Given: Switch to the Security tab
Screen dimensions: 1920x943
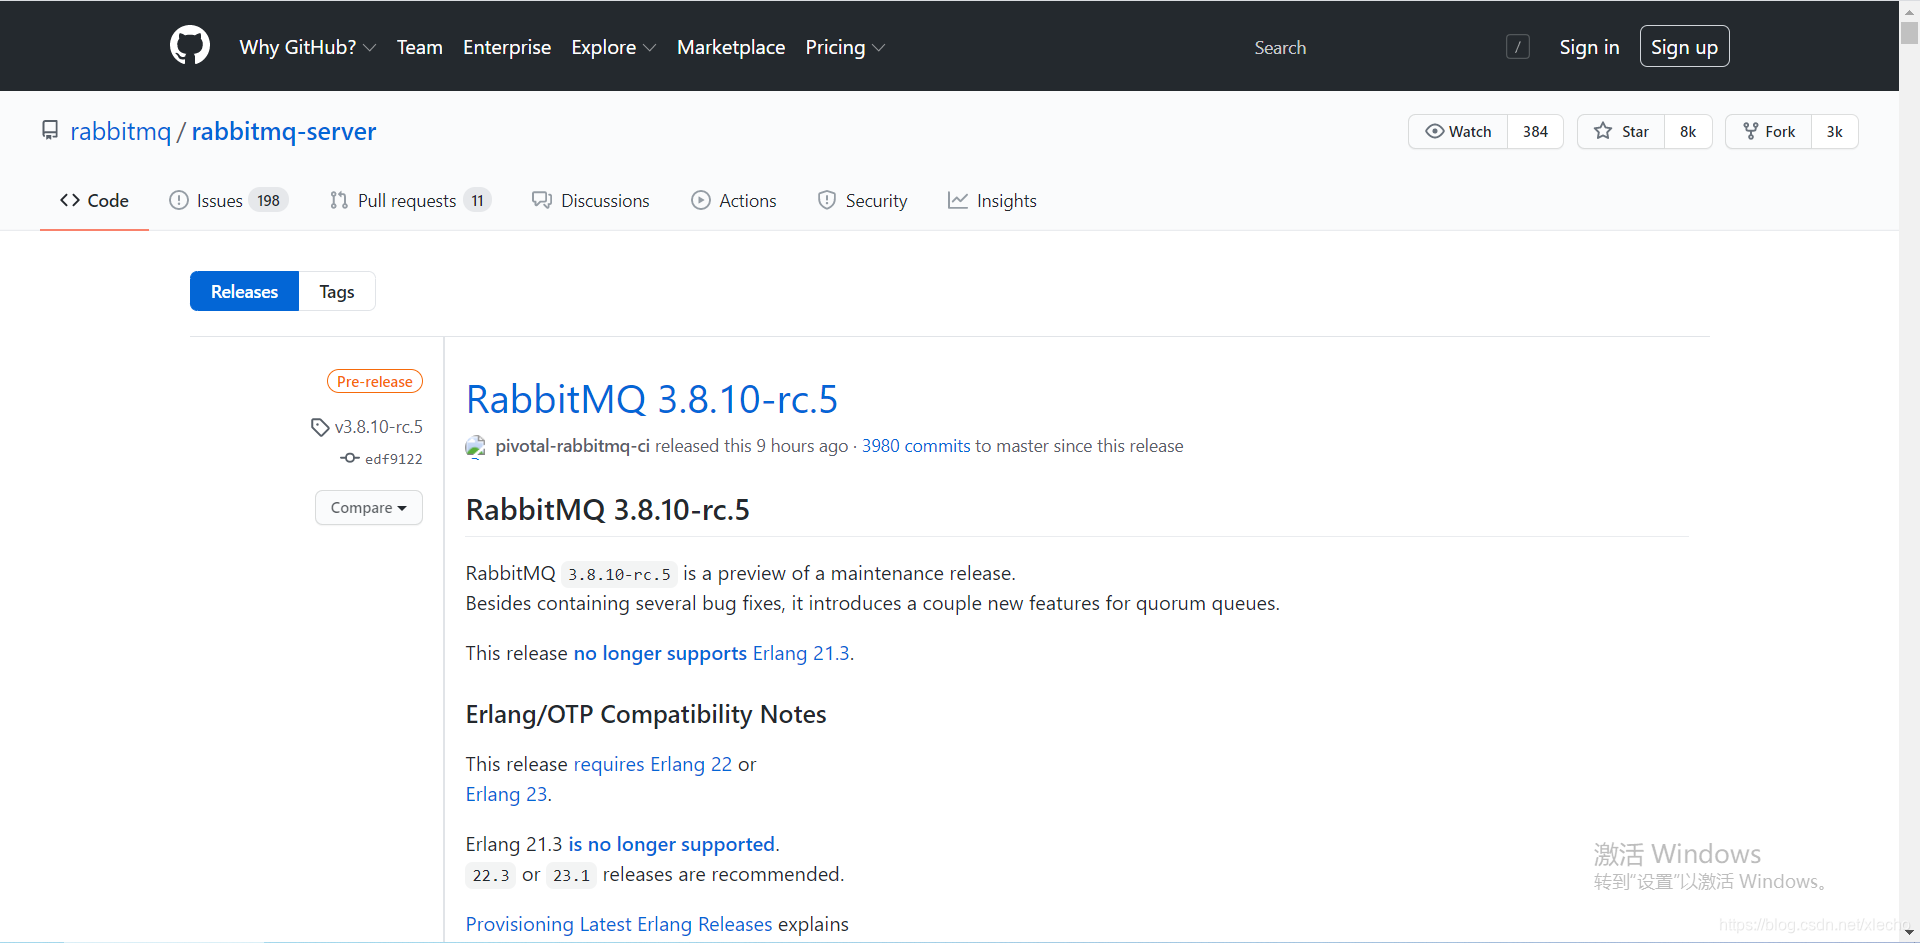Looking at the screenshot, I should click(x=862, y=201).
